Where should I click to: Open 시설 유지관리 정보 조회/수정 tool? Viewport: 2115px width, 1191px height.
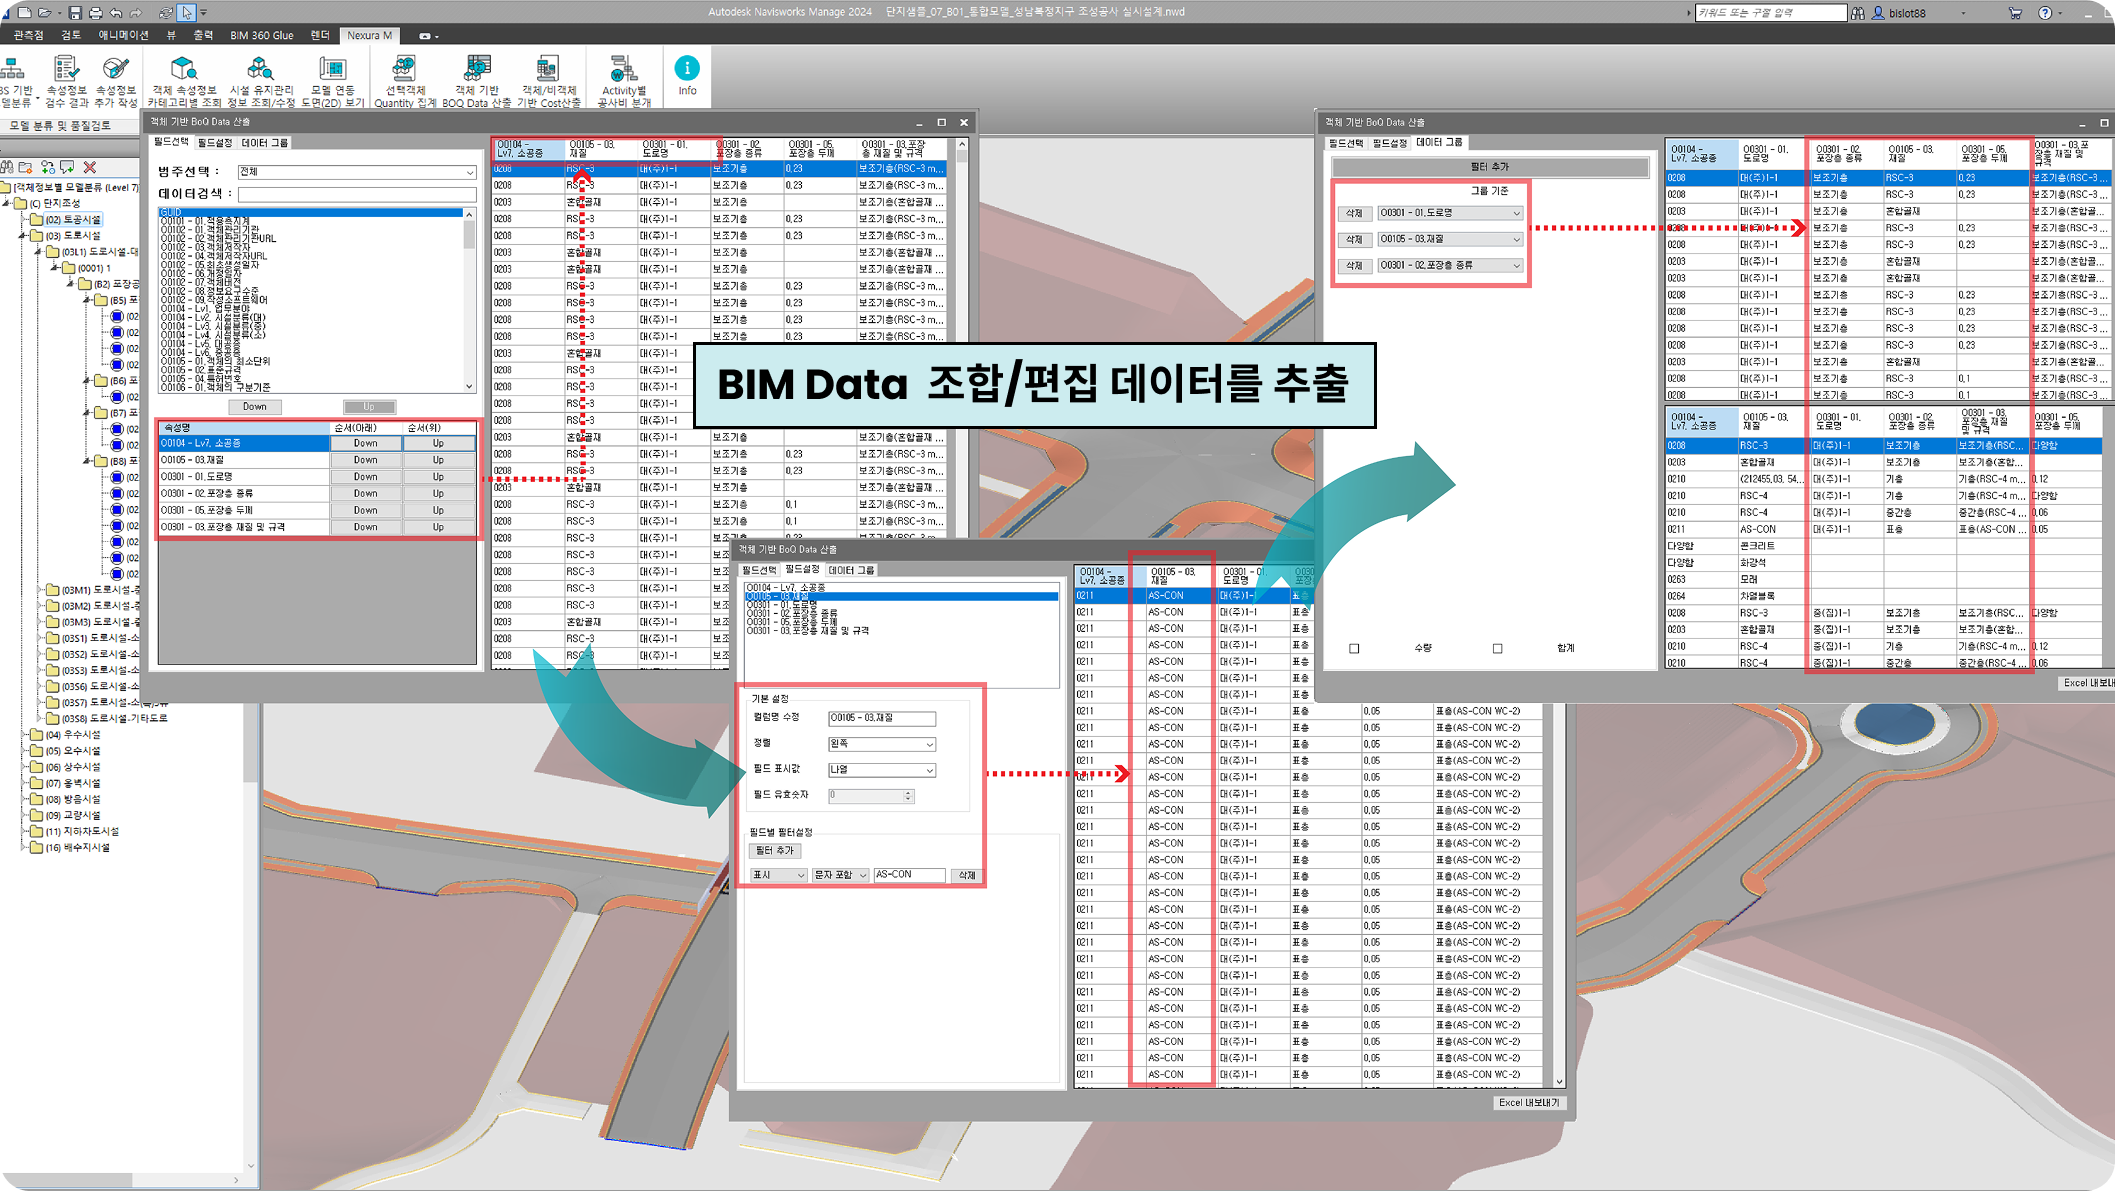[x=259, y=80]
